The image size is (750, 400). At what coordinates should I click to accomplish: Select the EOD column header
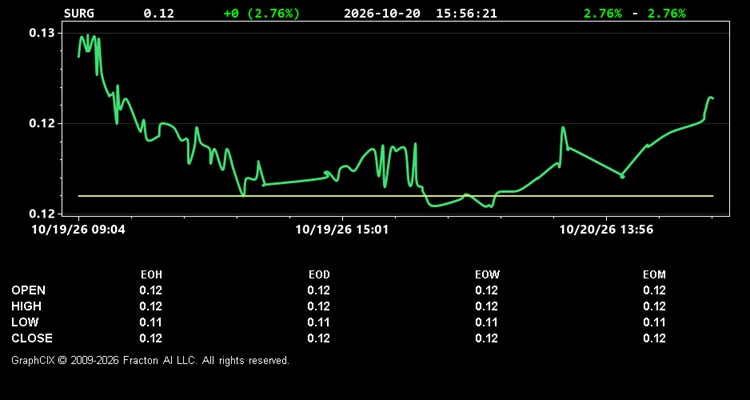point(319,275)
